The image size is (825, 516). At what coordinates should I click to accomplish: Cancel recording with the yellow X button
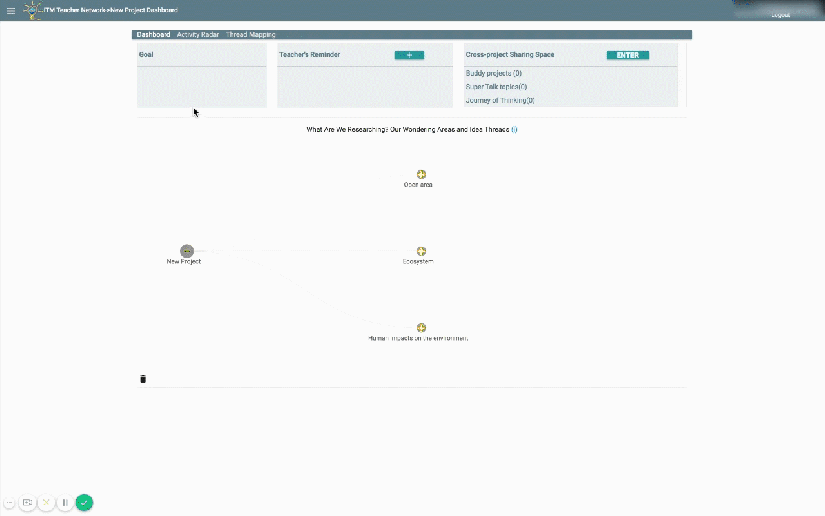point(46,503)
